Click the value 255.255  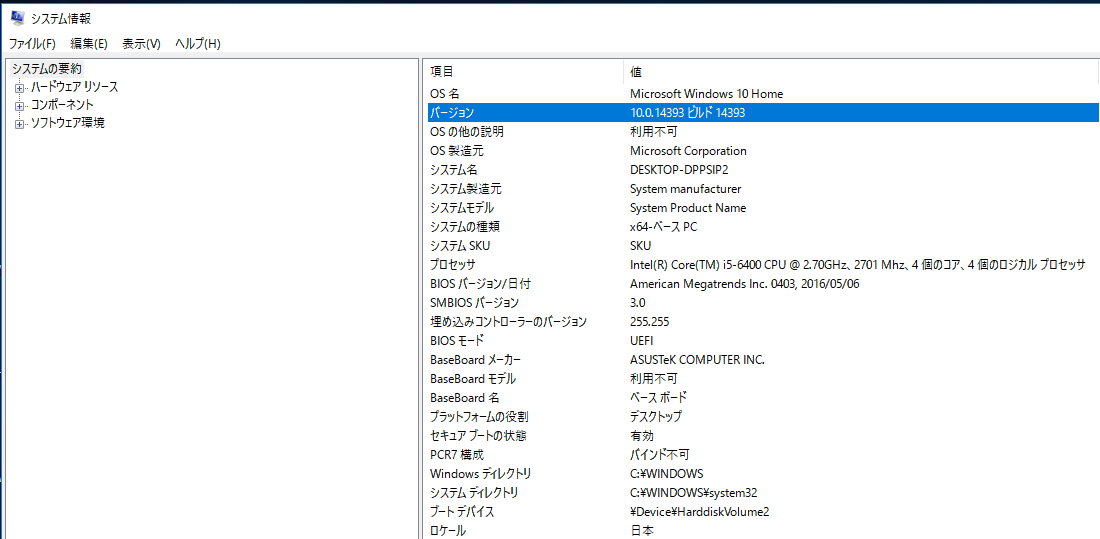click(650, 322)
